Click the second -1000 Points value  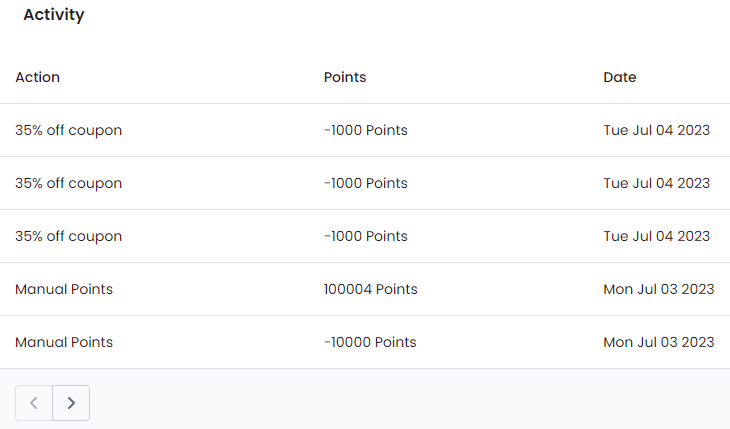click(x=366, y=183)
